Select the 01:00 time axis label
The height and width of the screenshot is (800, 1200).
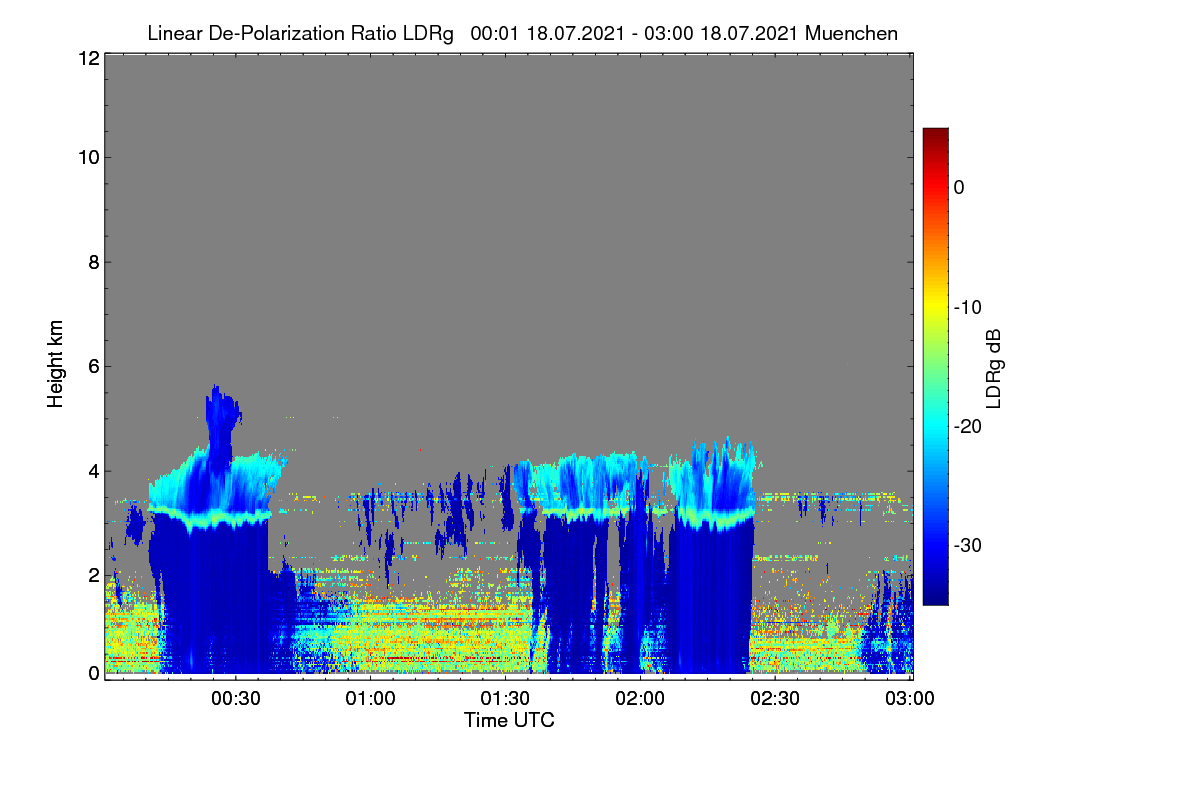(x=371, y=698)
